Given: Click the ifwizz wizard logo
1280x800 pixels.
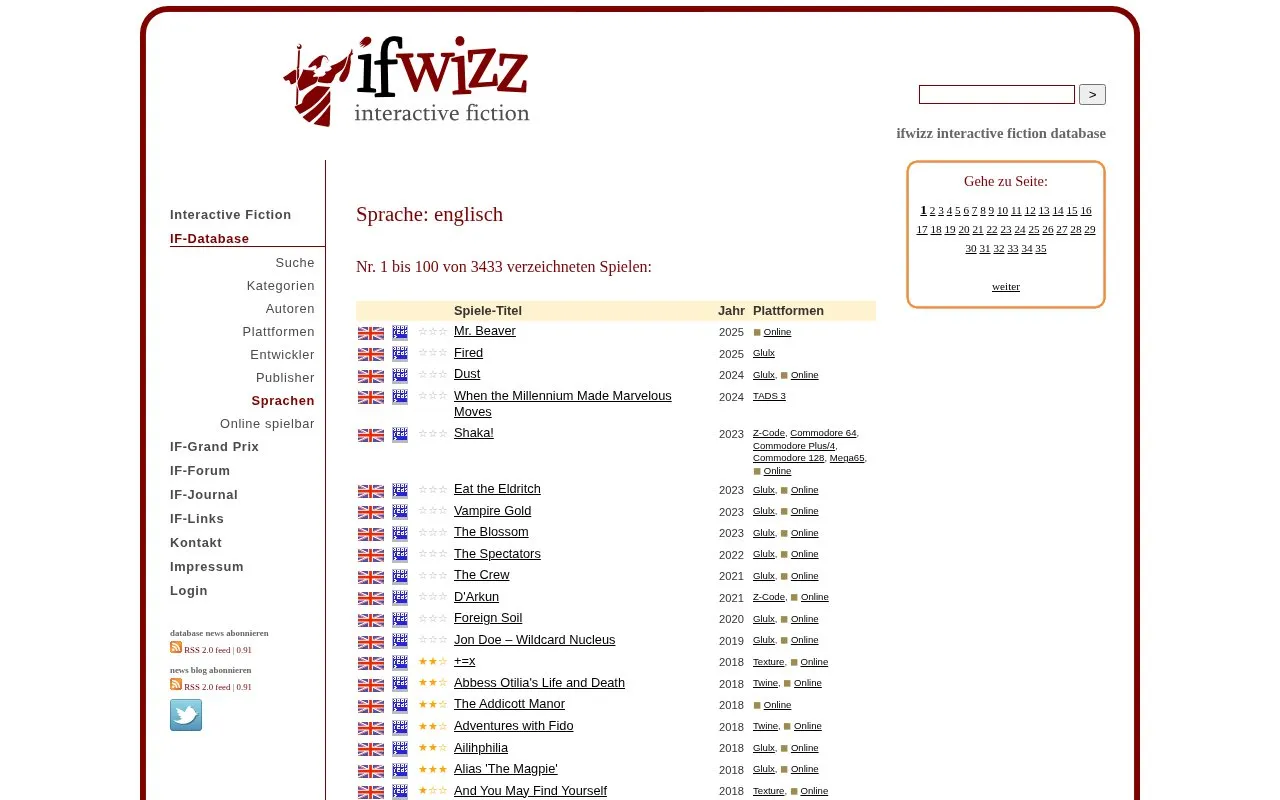Looking at the screenshot, I should point(406,82).
